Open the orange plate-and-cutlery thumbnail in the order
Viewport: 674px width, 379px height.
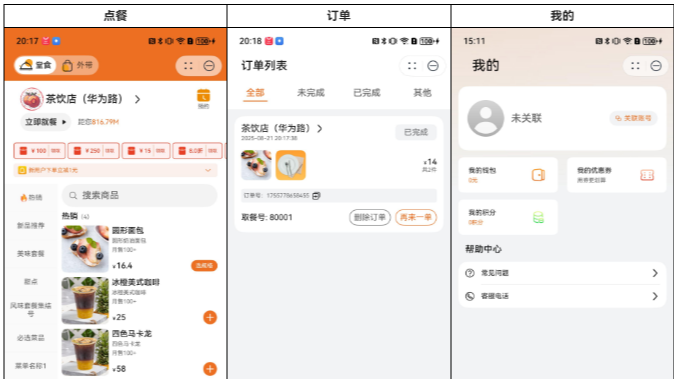coord(291,165)
